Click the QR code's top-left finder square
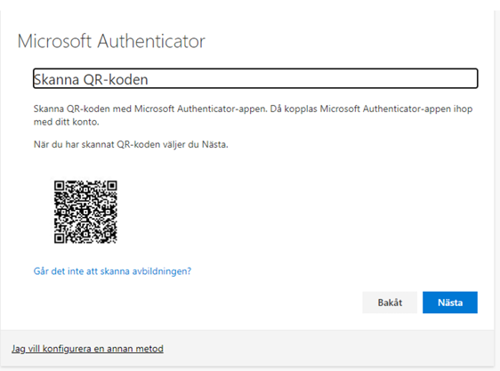 [x=59, y=185]
